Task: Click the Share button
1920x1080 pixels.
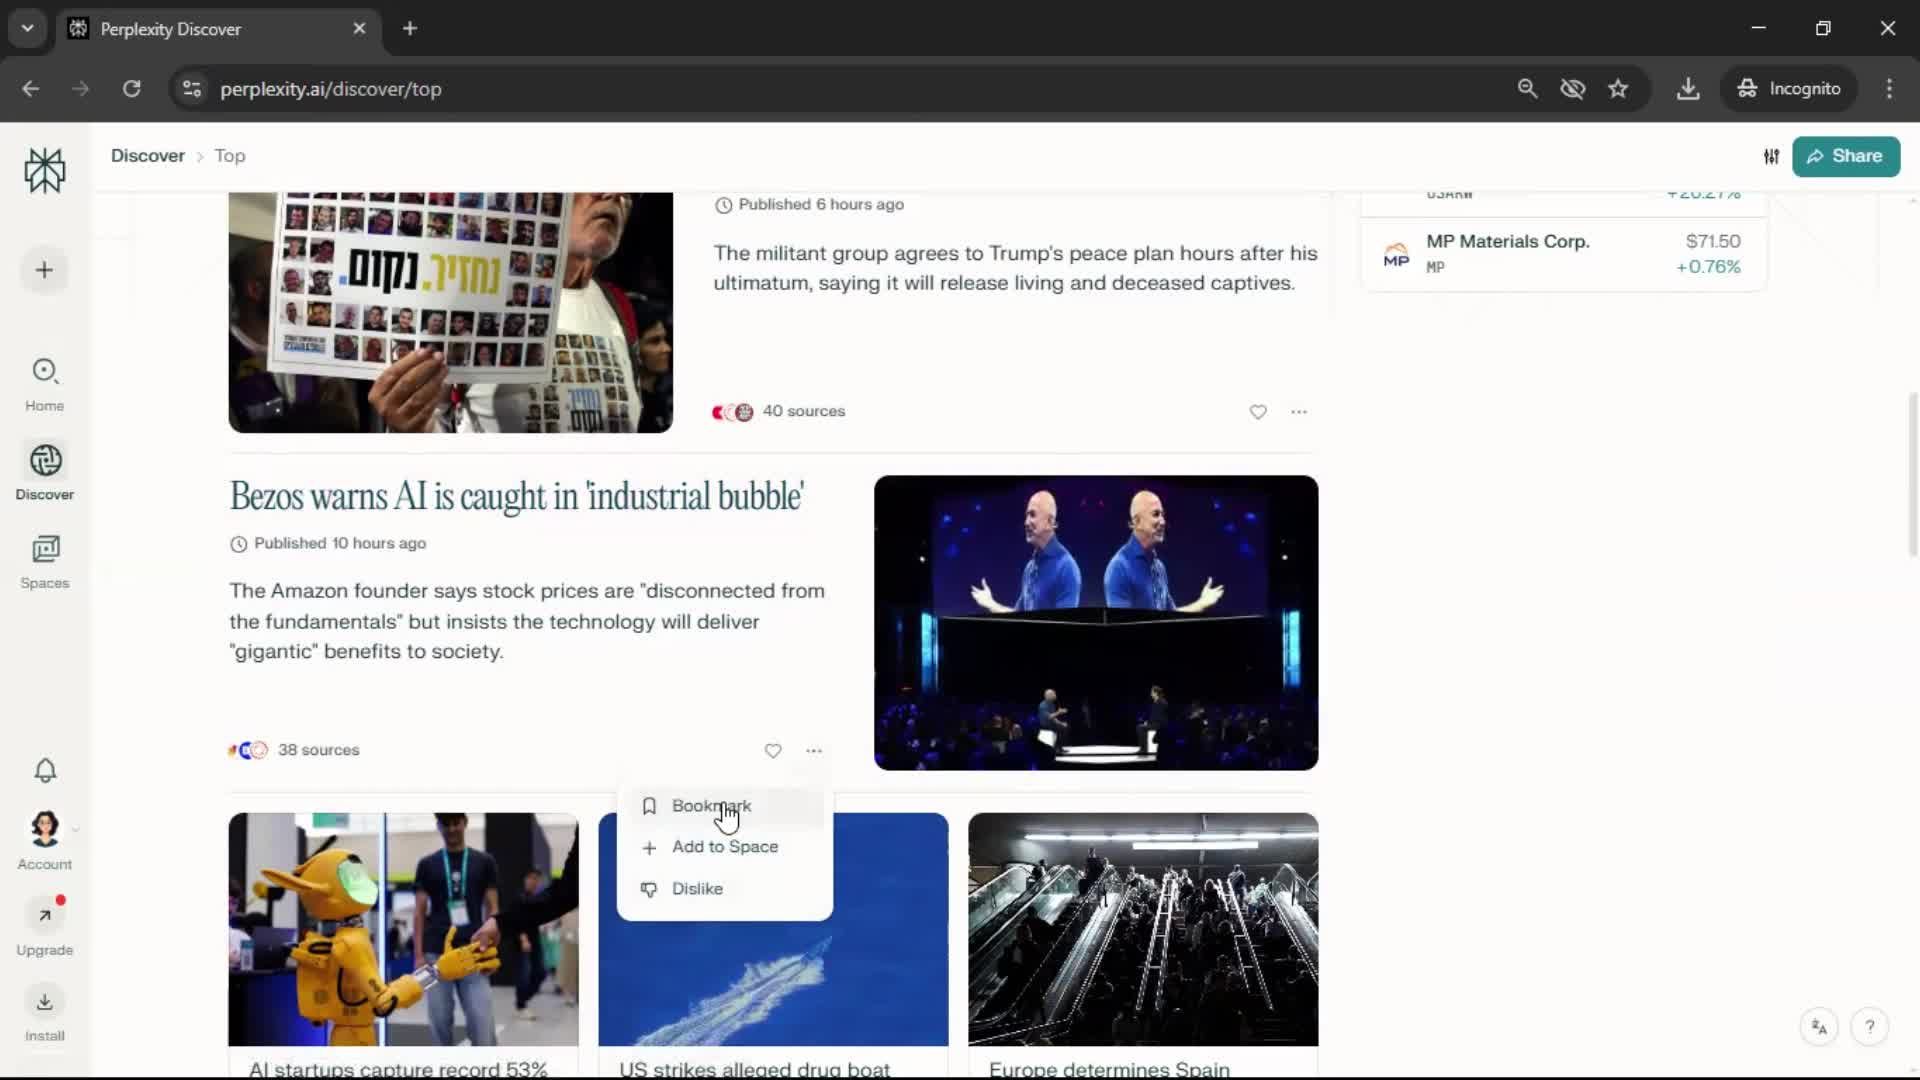Action: click(x=1845, y=156)
